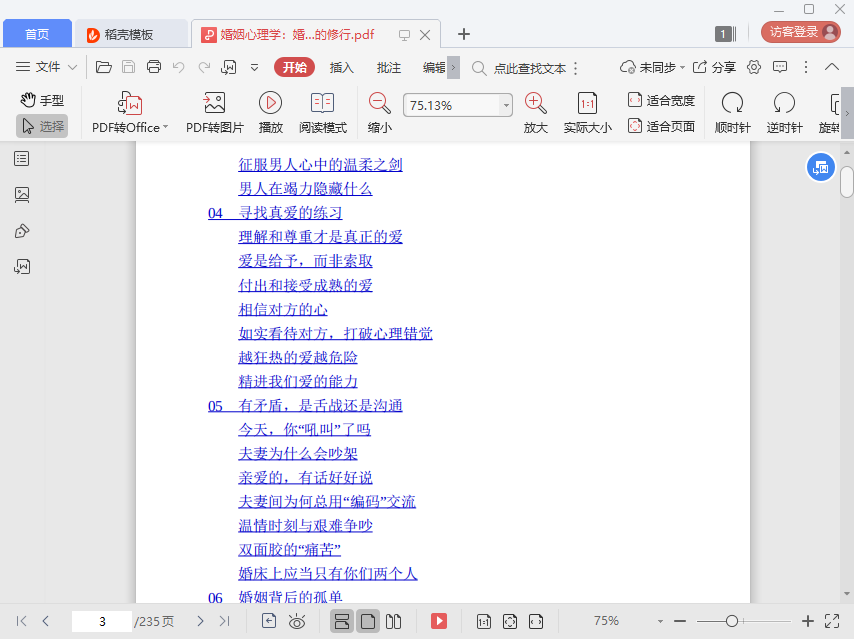Viewport: 854px width, 639px height.
Task: Set actual size (实际大小)
Action: [588, 113]
